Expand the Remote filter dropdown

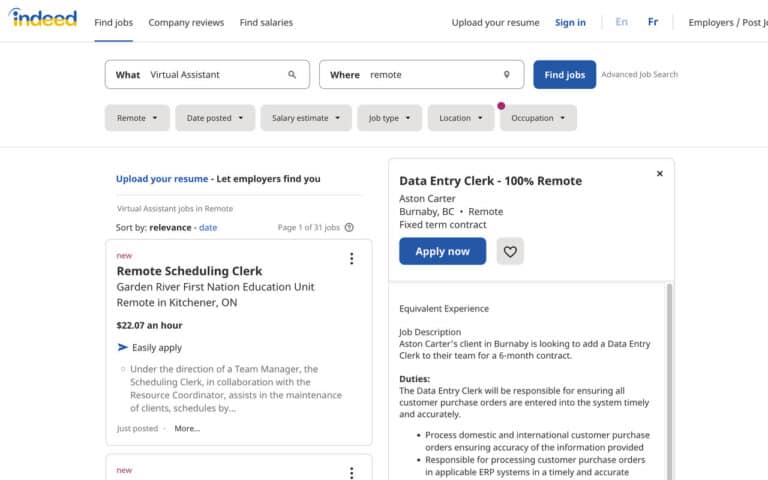coord(137,118)
